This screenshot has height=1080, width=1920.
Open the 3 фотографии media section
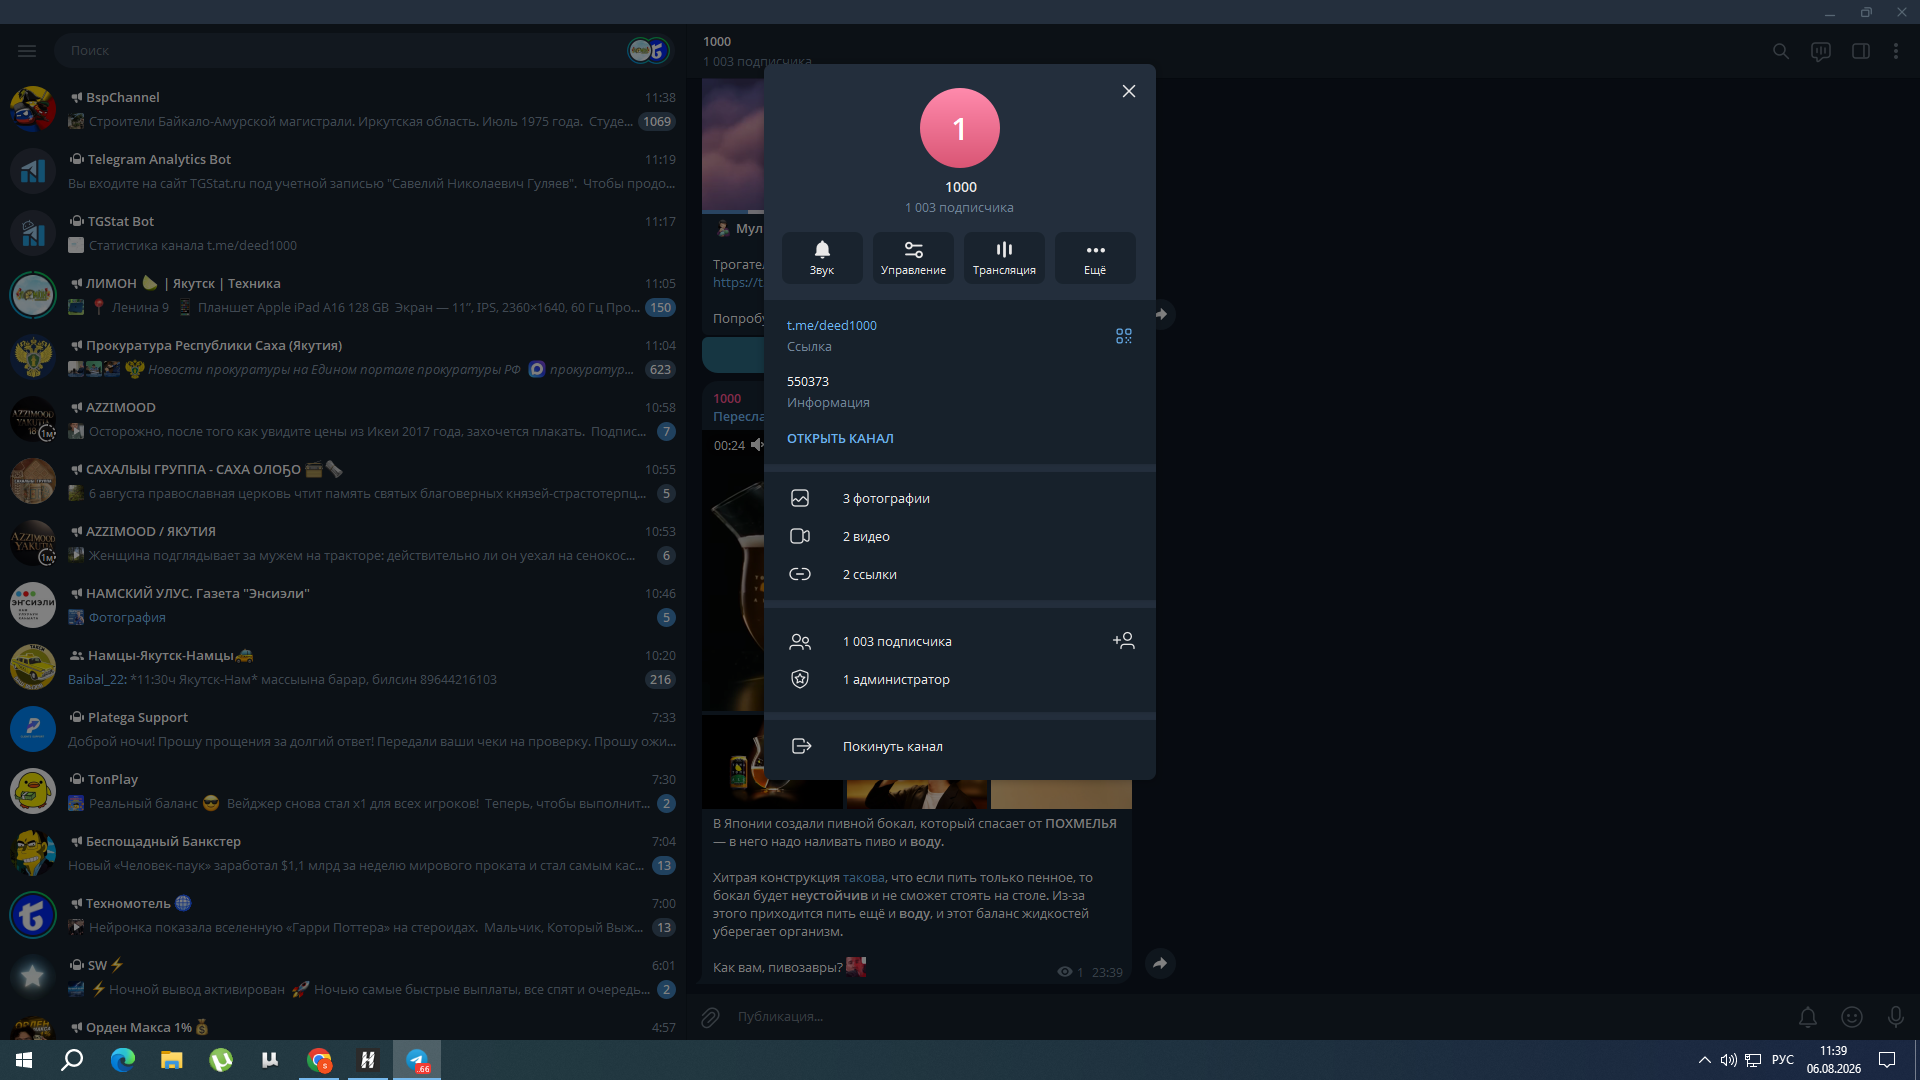click(960, 498)
